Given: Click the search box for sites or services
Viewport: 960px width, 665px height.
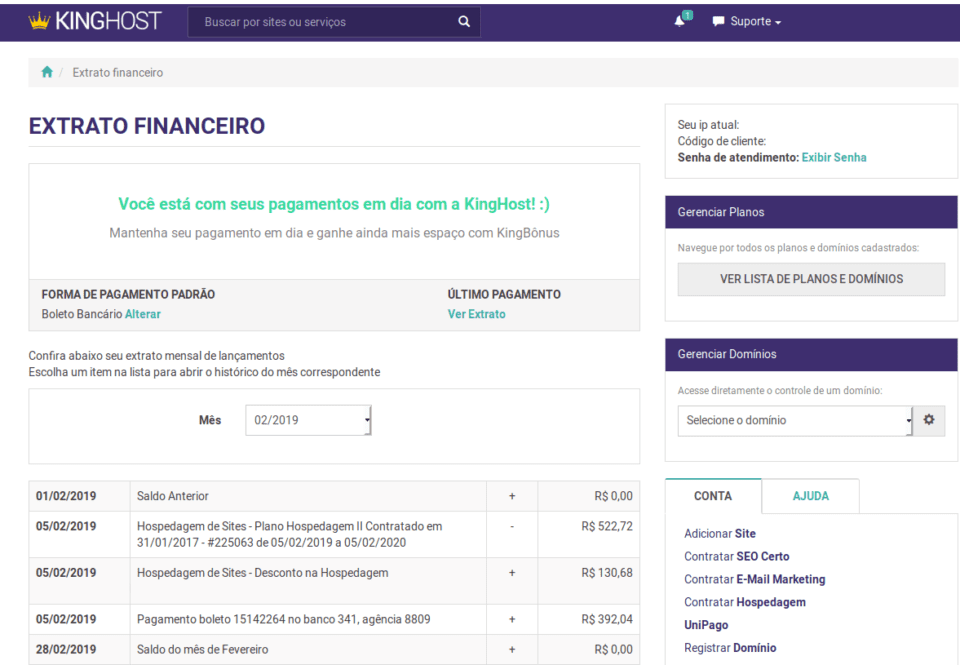Looking at the screenshot, I should point(334,21).
